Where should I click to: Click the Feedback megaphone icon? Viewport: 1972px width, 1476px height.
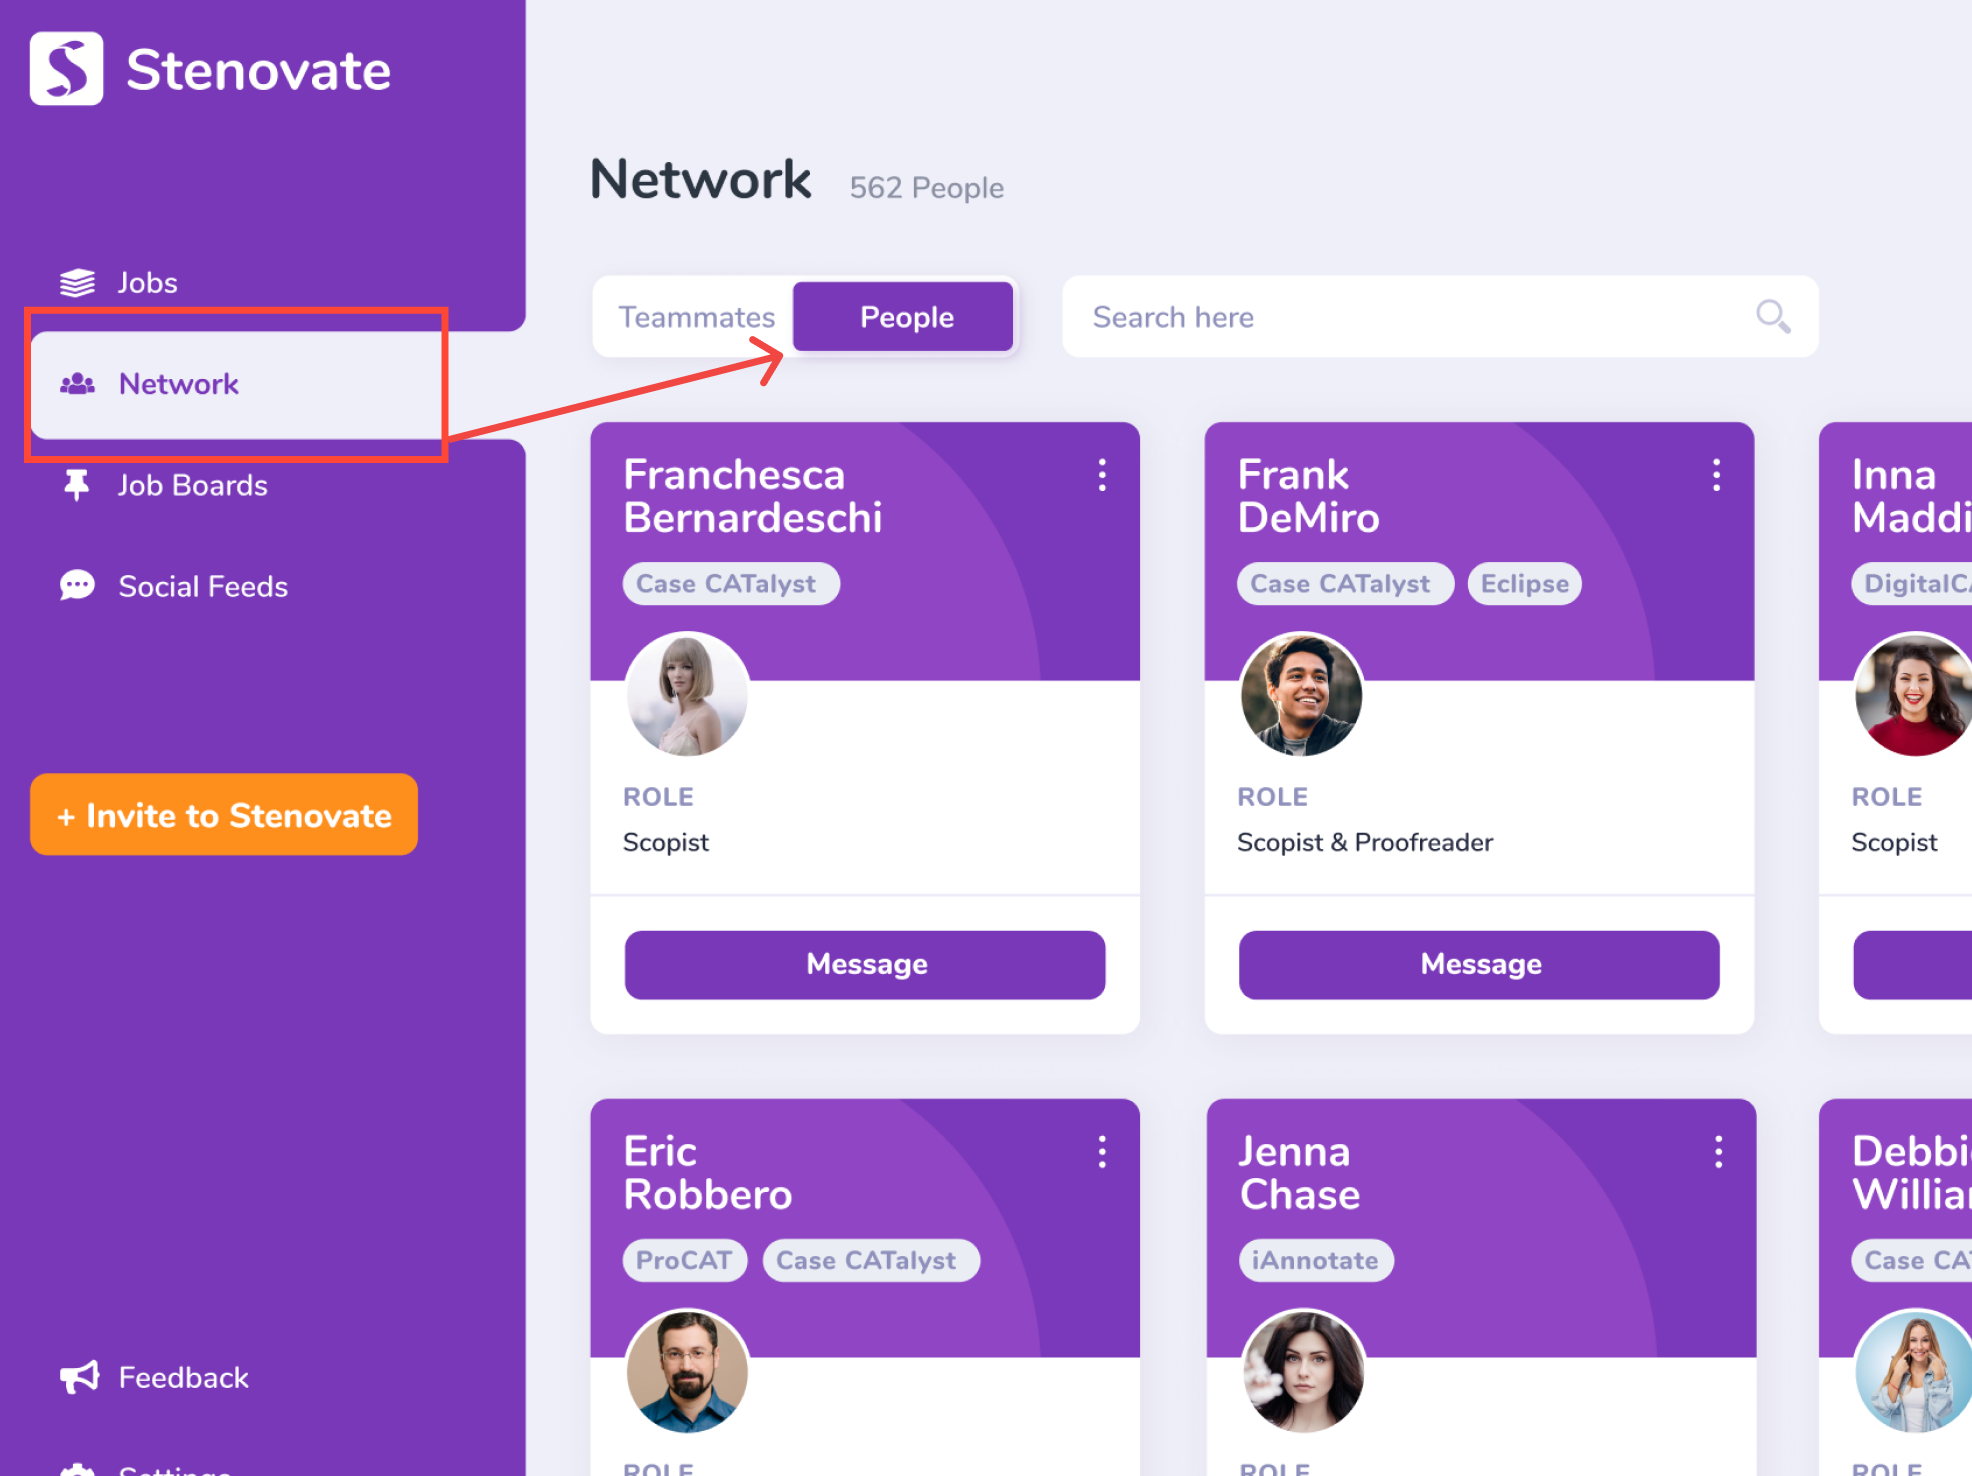tap(79, 1377)
